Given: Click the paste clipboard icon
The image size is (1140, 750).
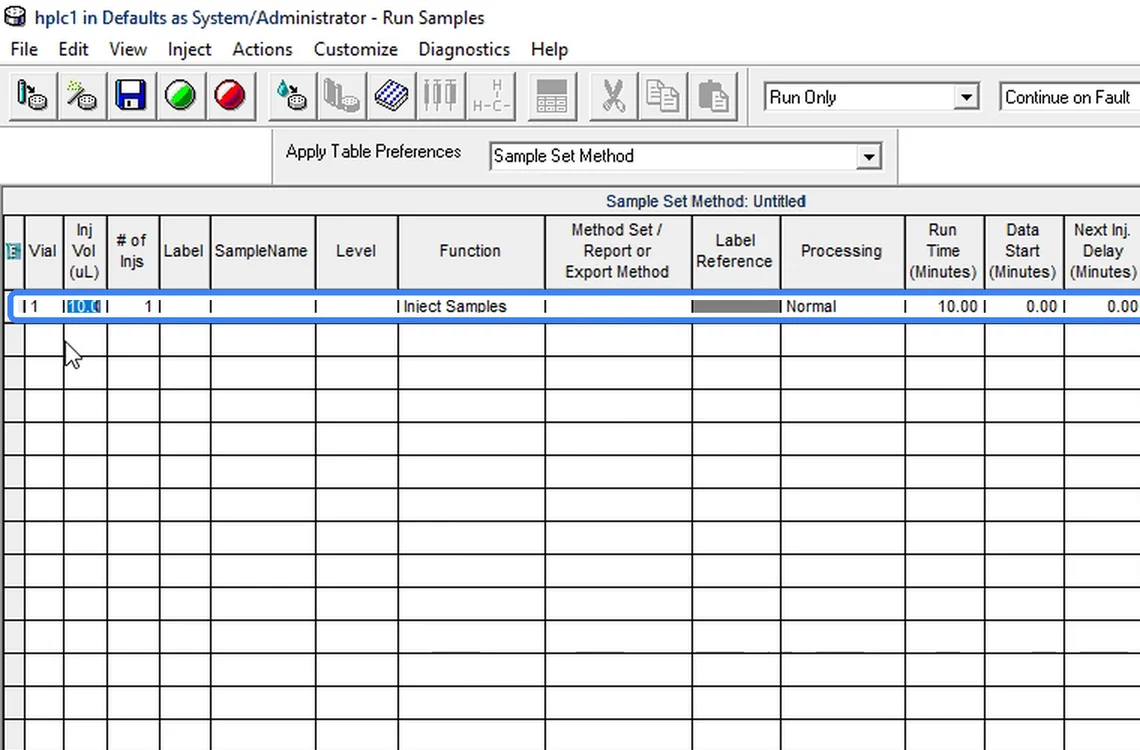Looking at the screenshot, I should pos(712,96).
